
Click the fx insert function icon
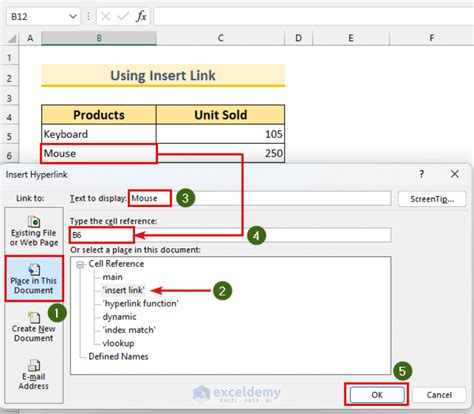[x=141, y=16]
